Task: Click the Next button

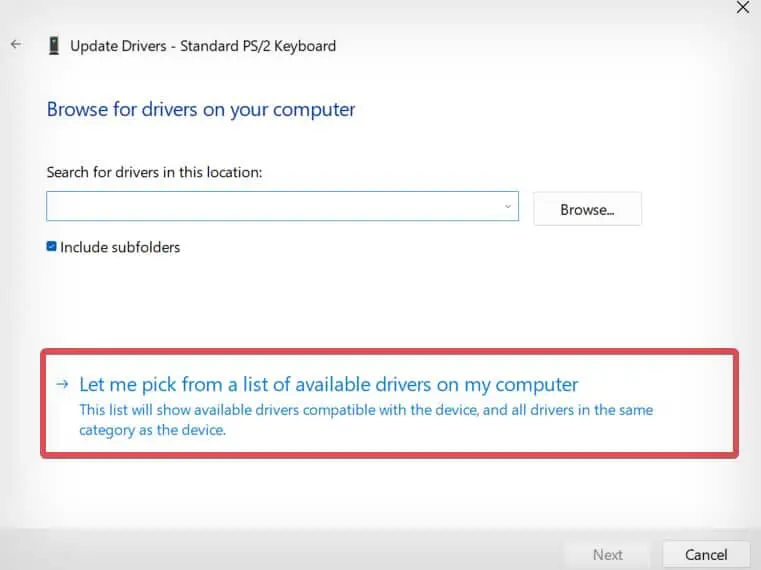Action: click(x=607, y=554)
